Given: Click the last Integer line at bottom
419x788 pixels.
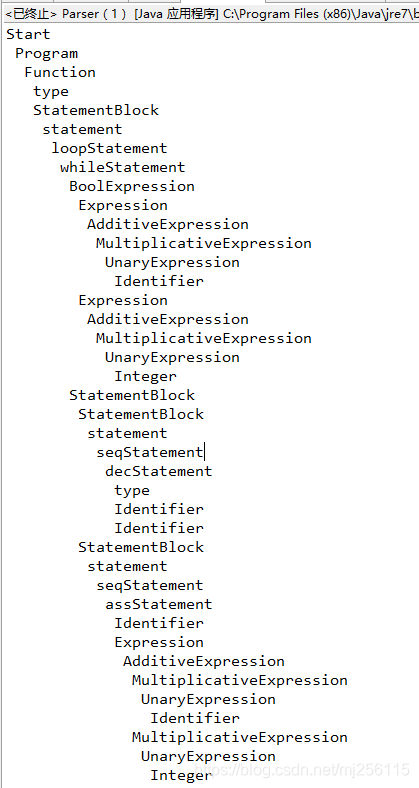Looking at the screenshot, I should (x=181, y=775).
